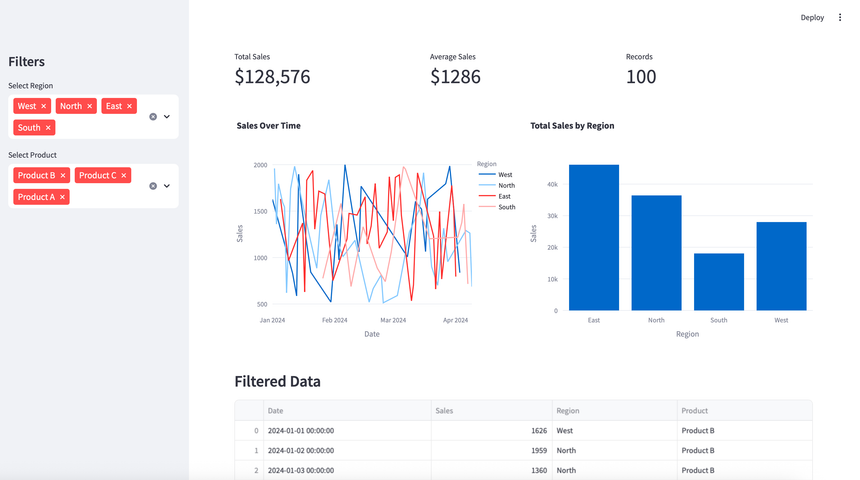Toggle South series in chart legend
Image resolution: width=860 pixels, height=480 pixels.
coord(506,207)
